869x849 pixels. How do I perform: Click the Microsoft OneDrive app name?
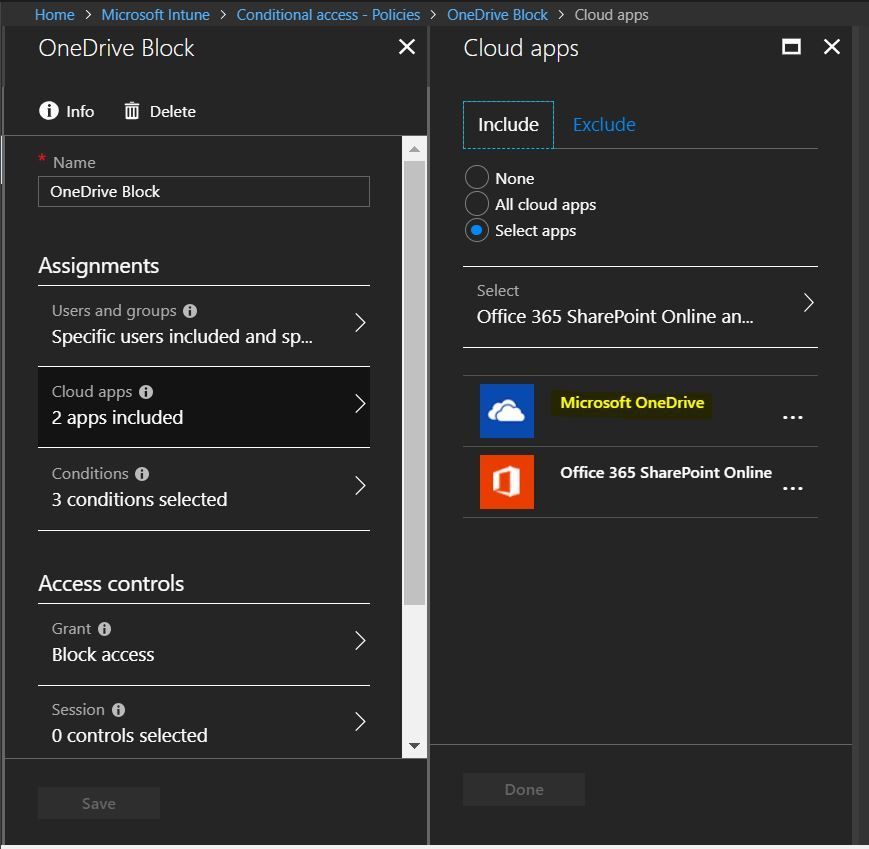pos(632,403)
